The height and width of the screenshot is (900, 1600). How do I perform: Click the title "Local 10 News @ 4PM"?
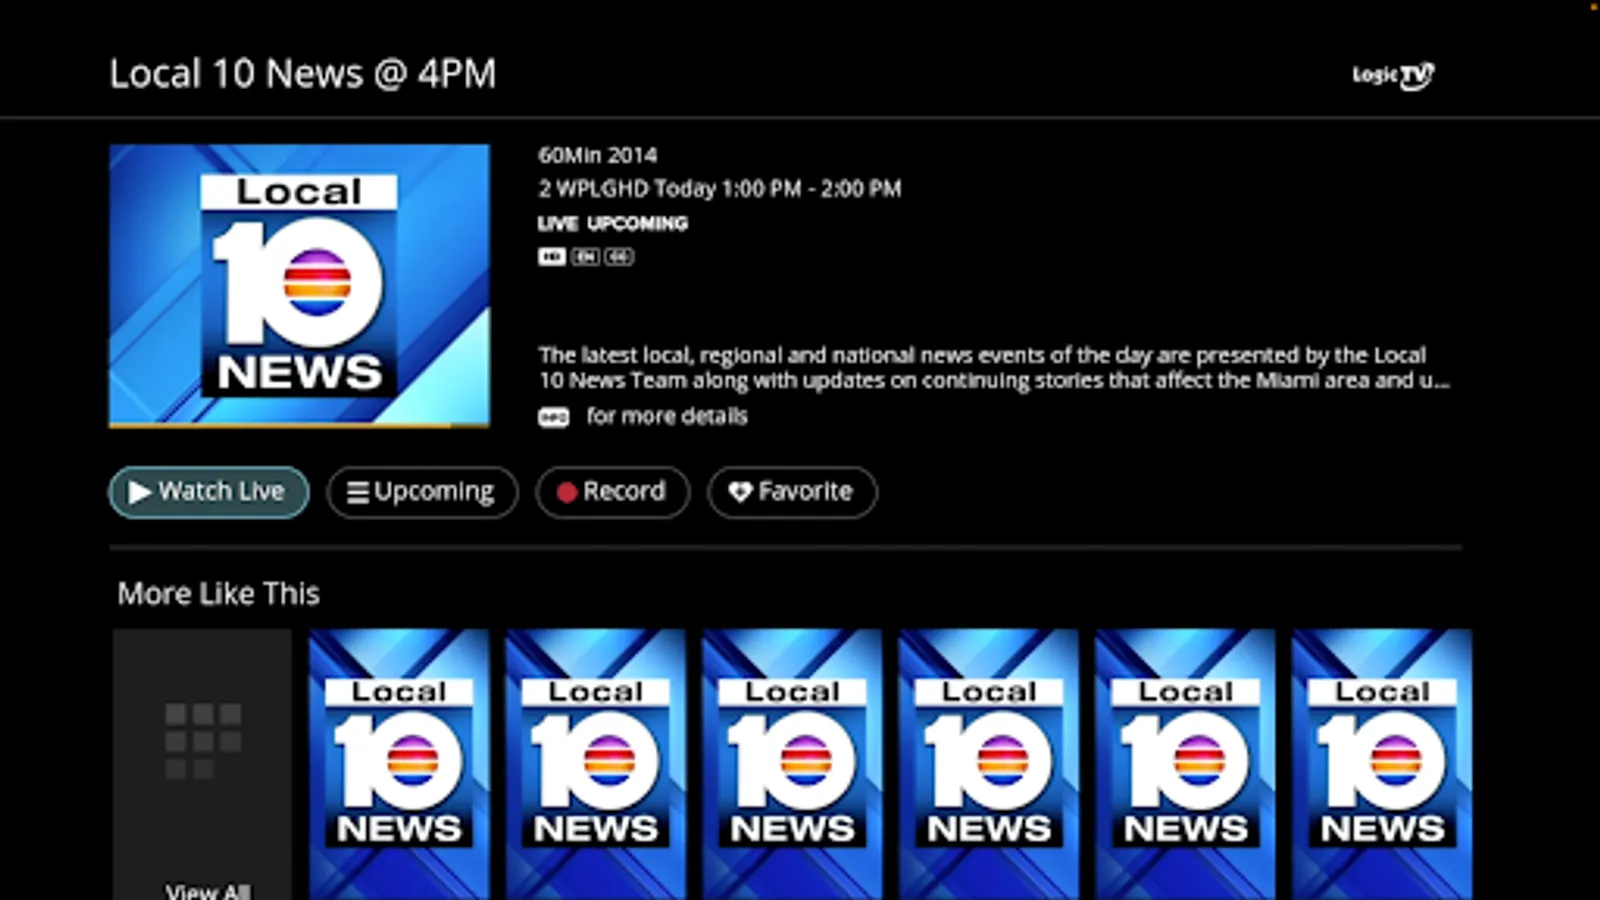[x=302, y=74]
